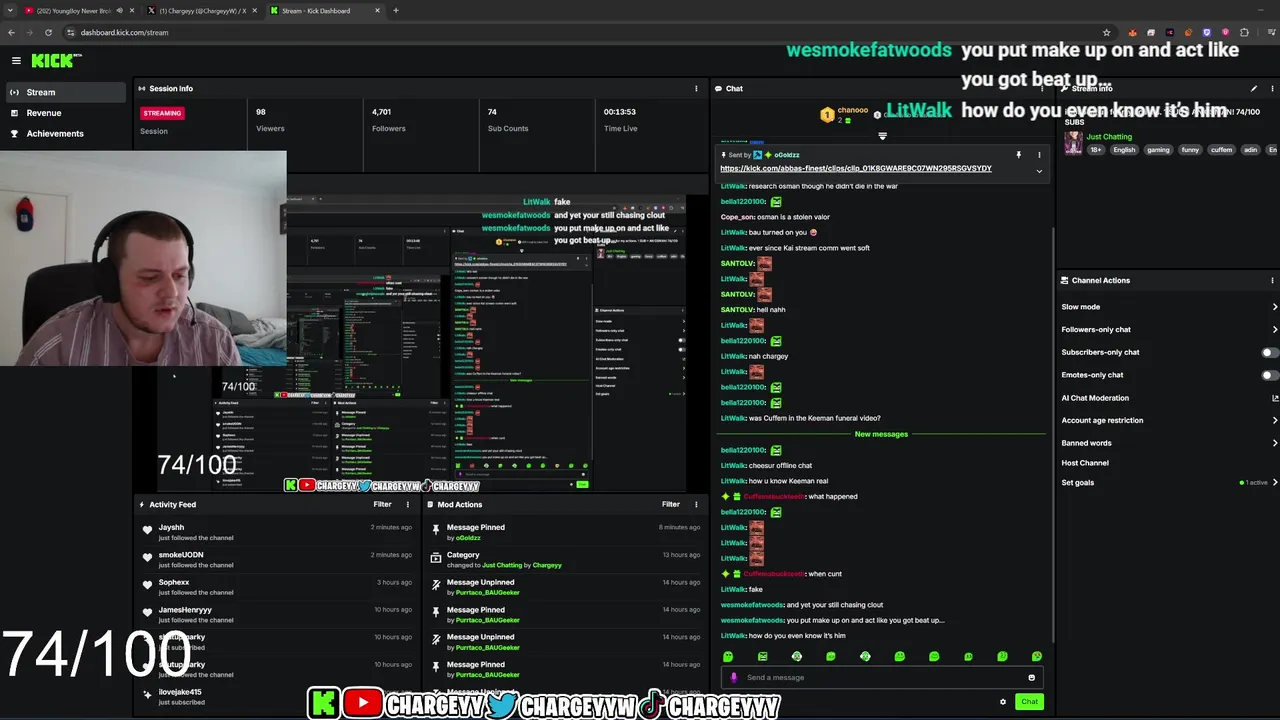Image resolution: width=1280 pixels, height=720 pixels.
Task: Click the Just Chatting category link
Action: click(1109, 137)
